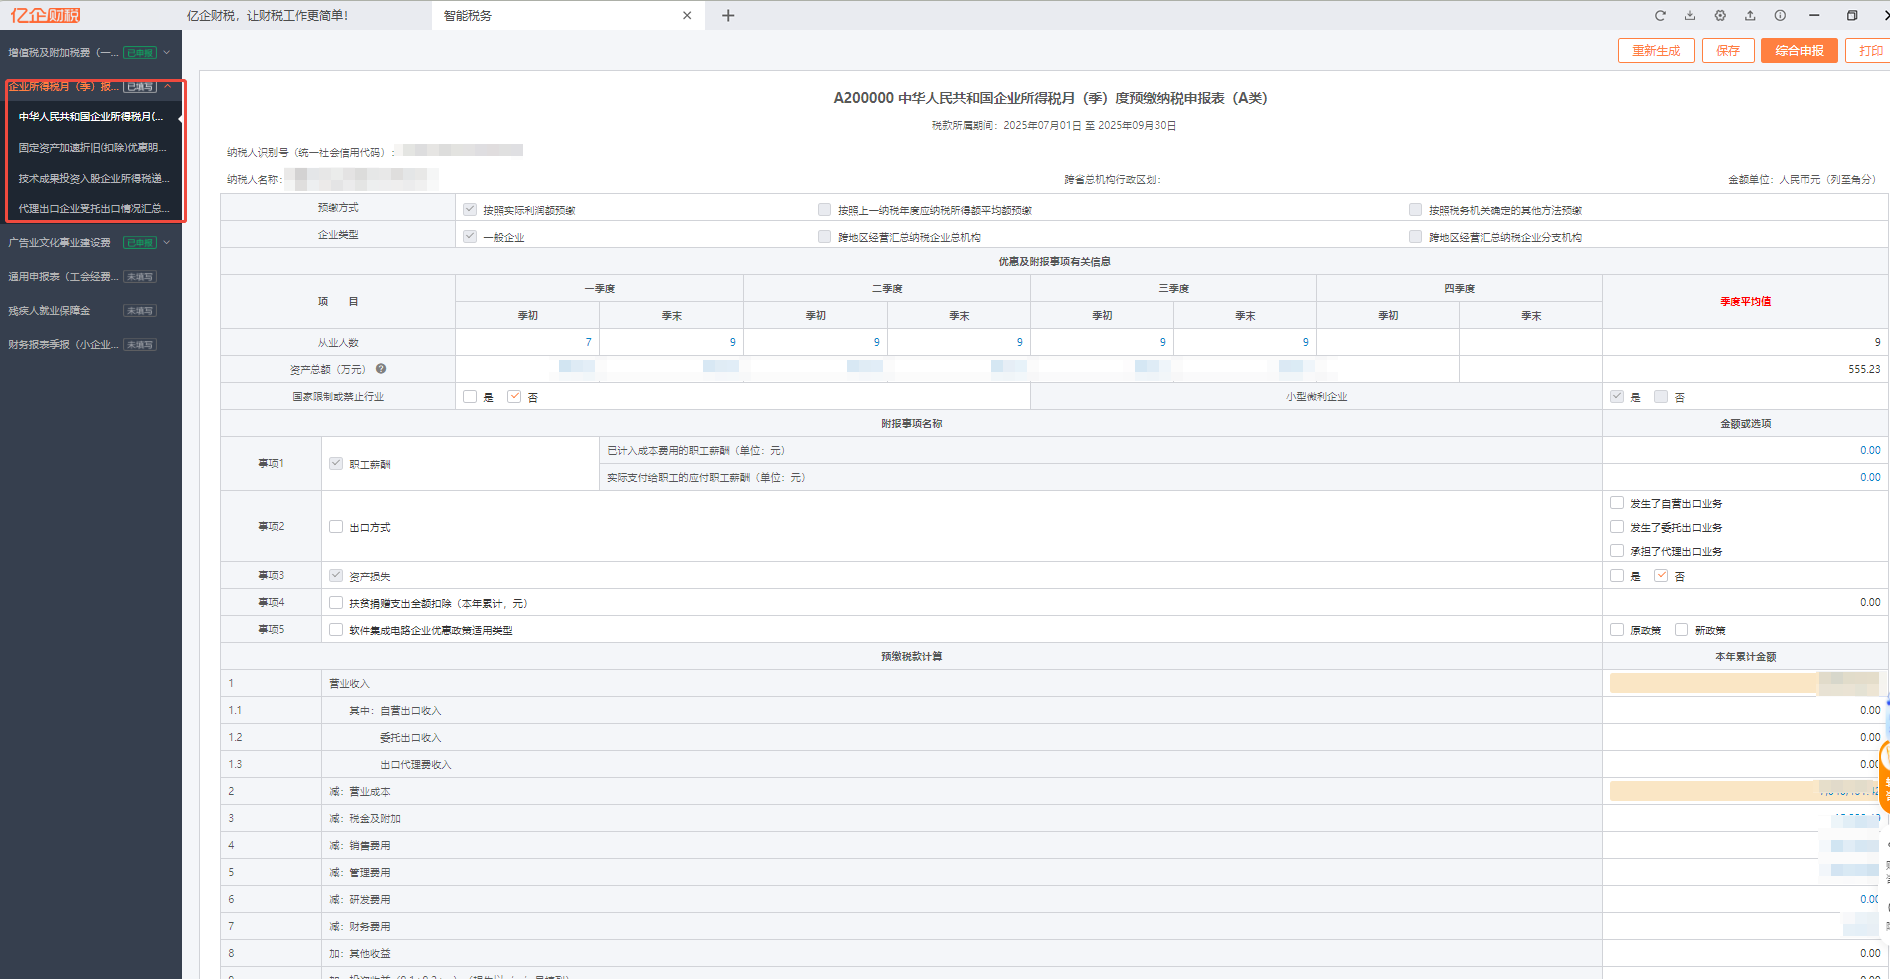
Task: Expand 广告业文化事业建设费 section
Action: [x=167, y=242]
